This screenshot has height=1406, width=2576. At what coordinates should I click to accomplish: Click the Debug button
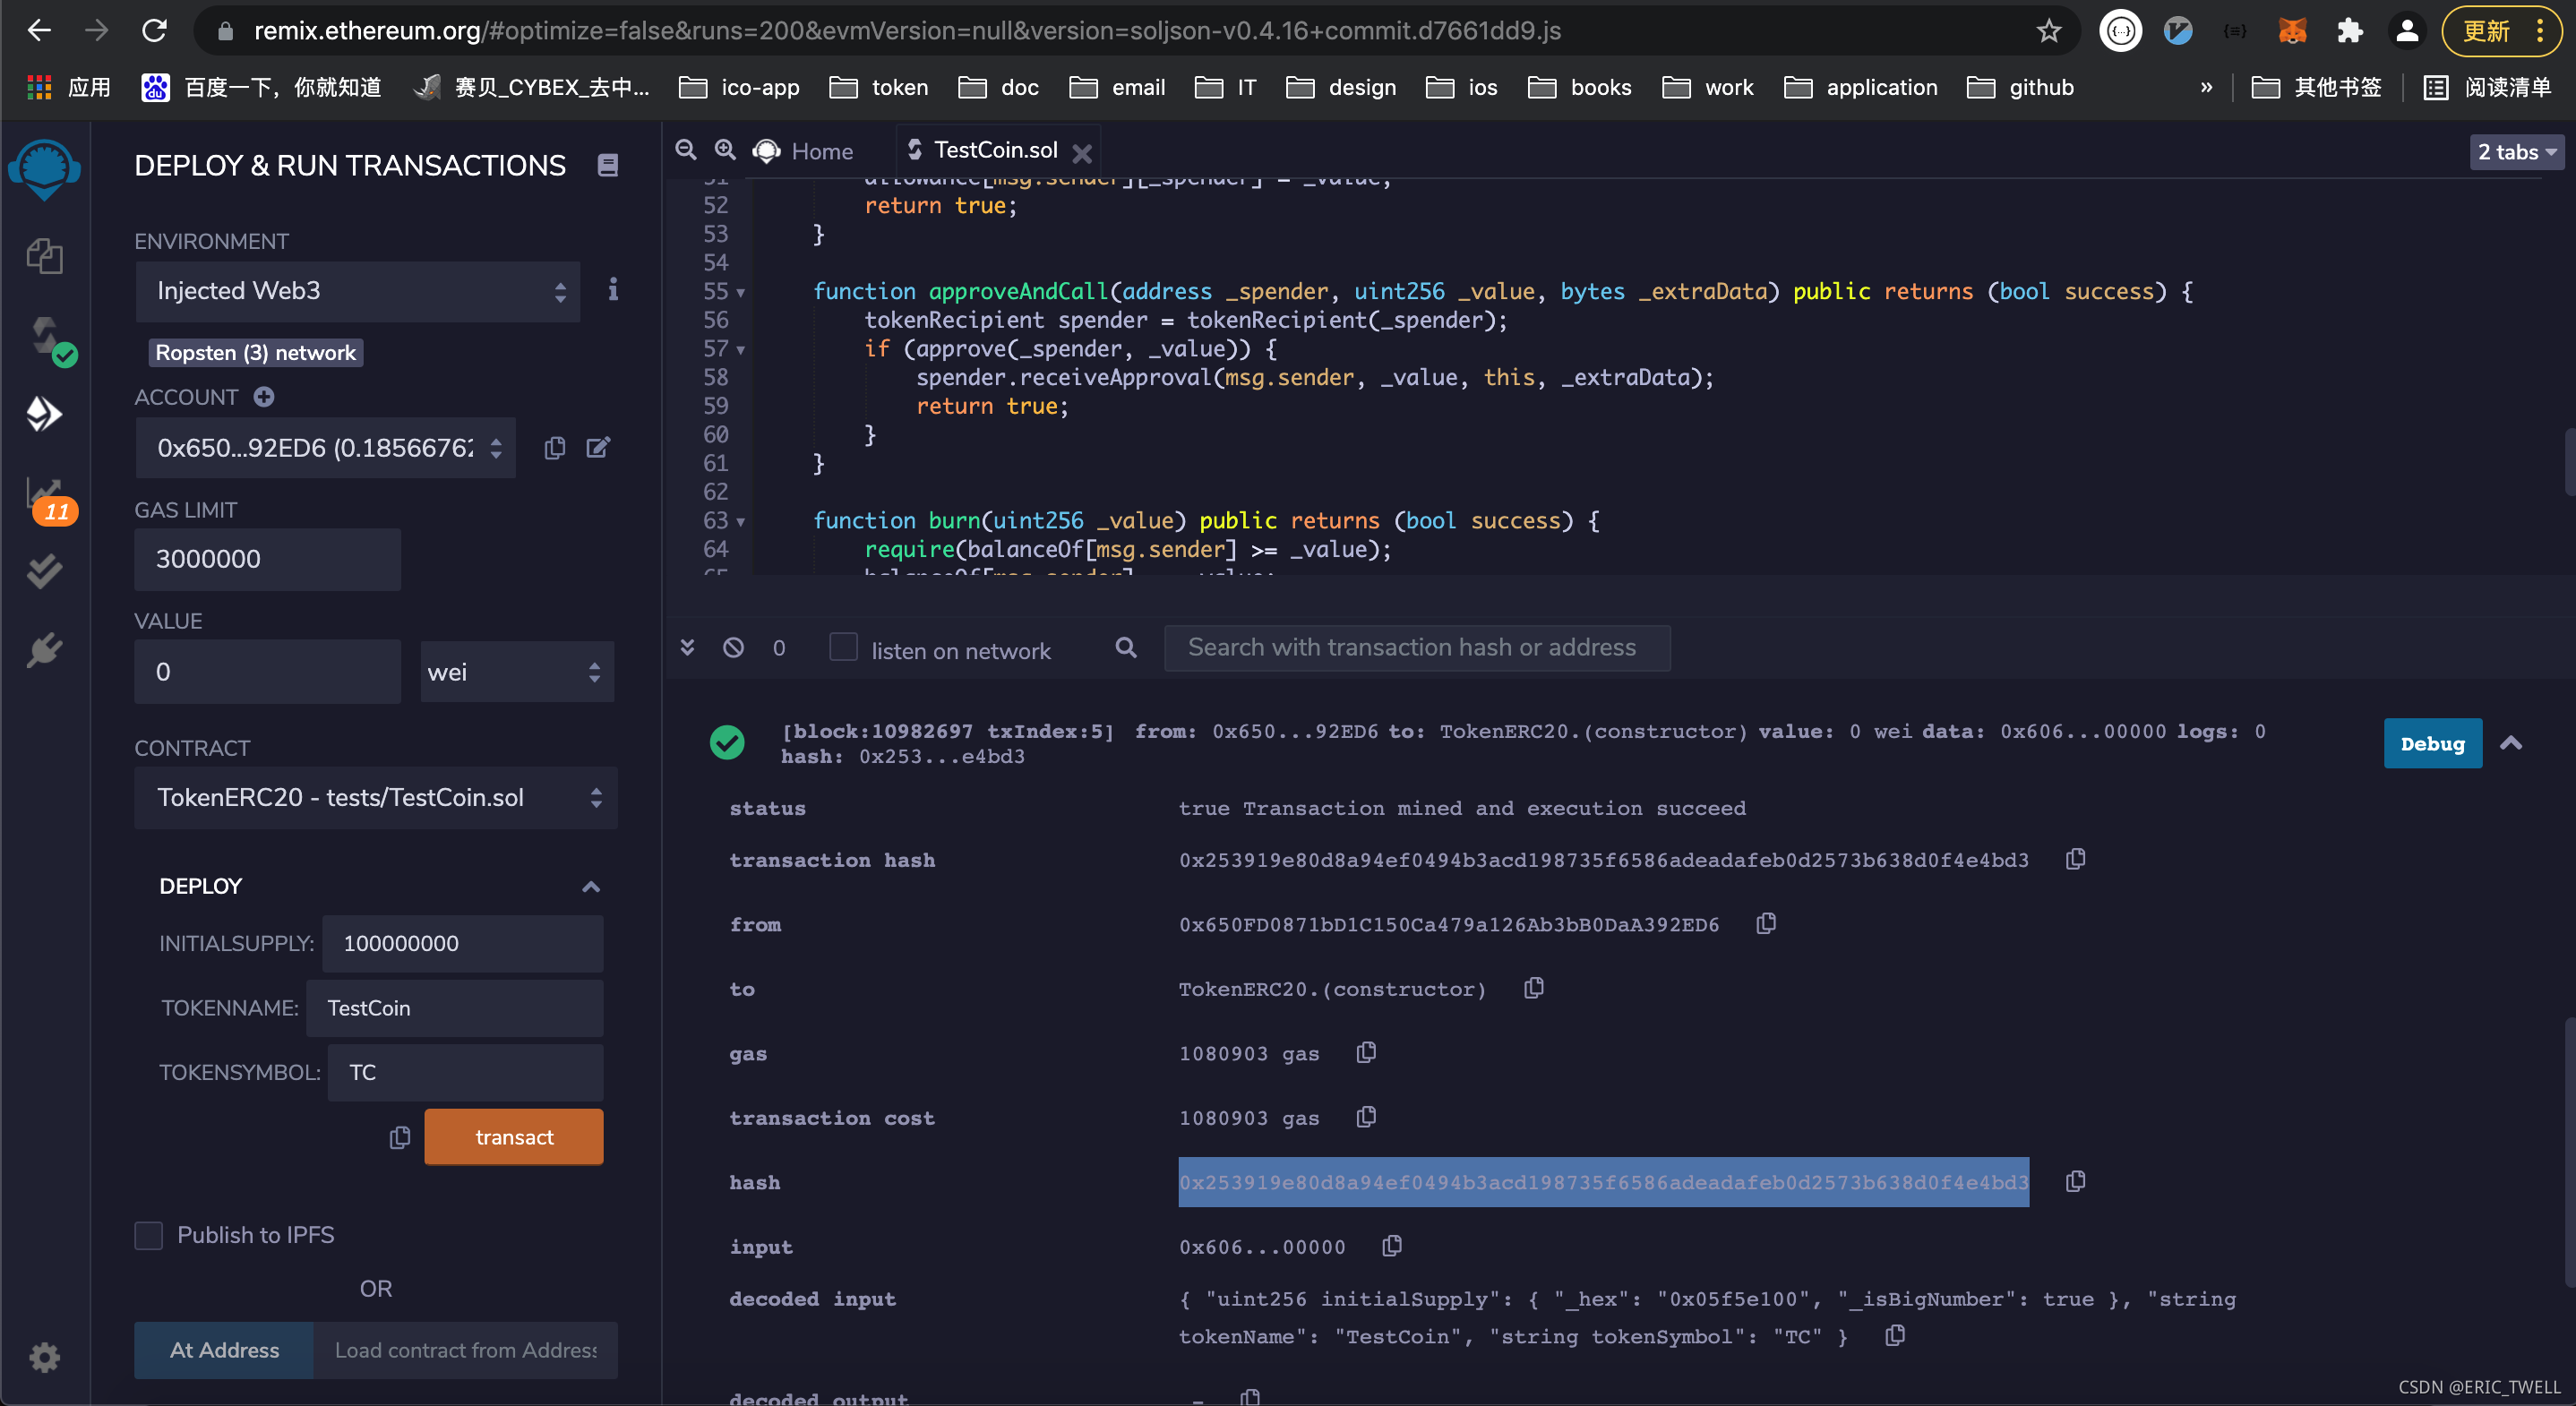tap(2431, 744)
